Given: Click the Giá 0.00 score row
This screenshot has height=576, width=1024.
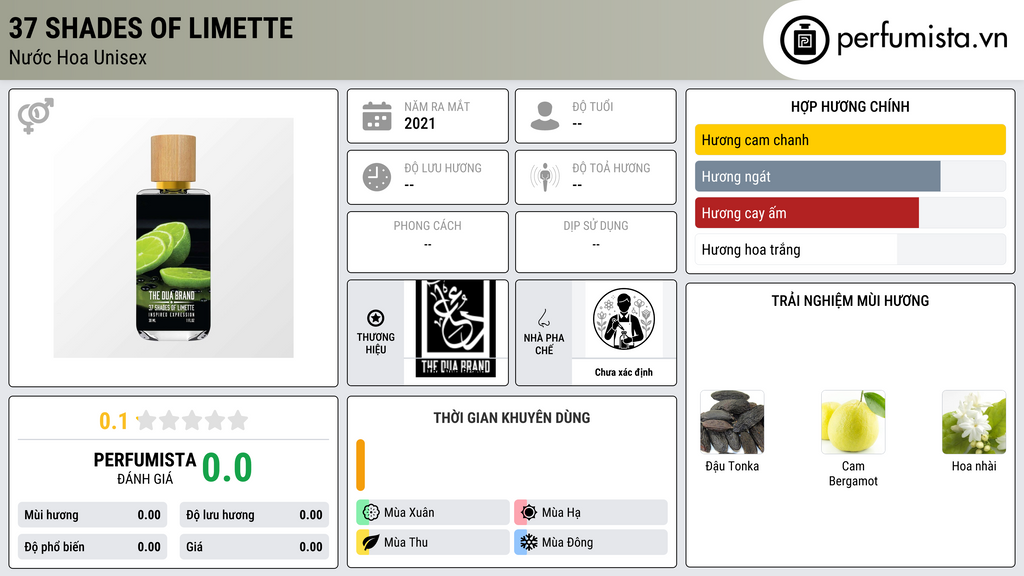Looking at the screenshot, I should (254, 547).
